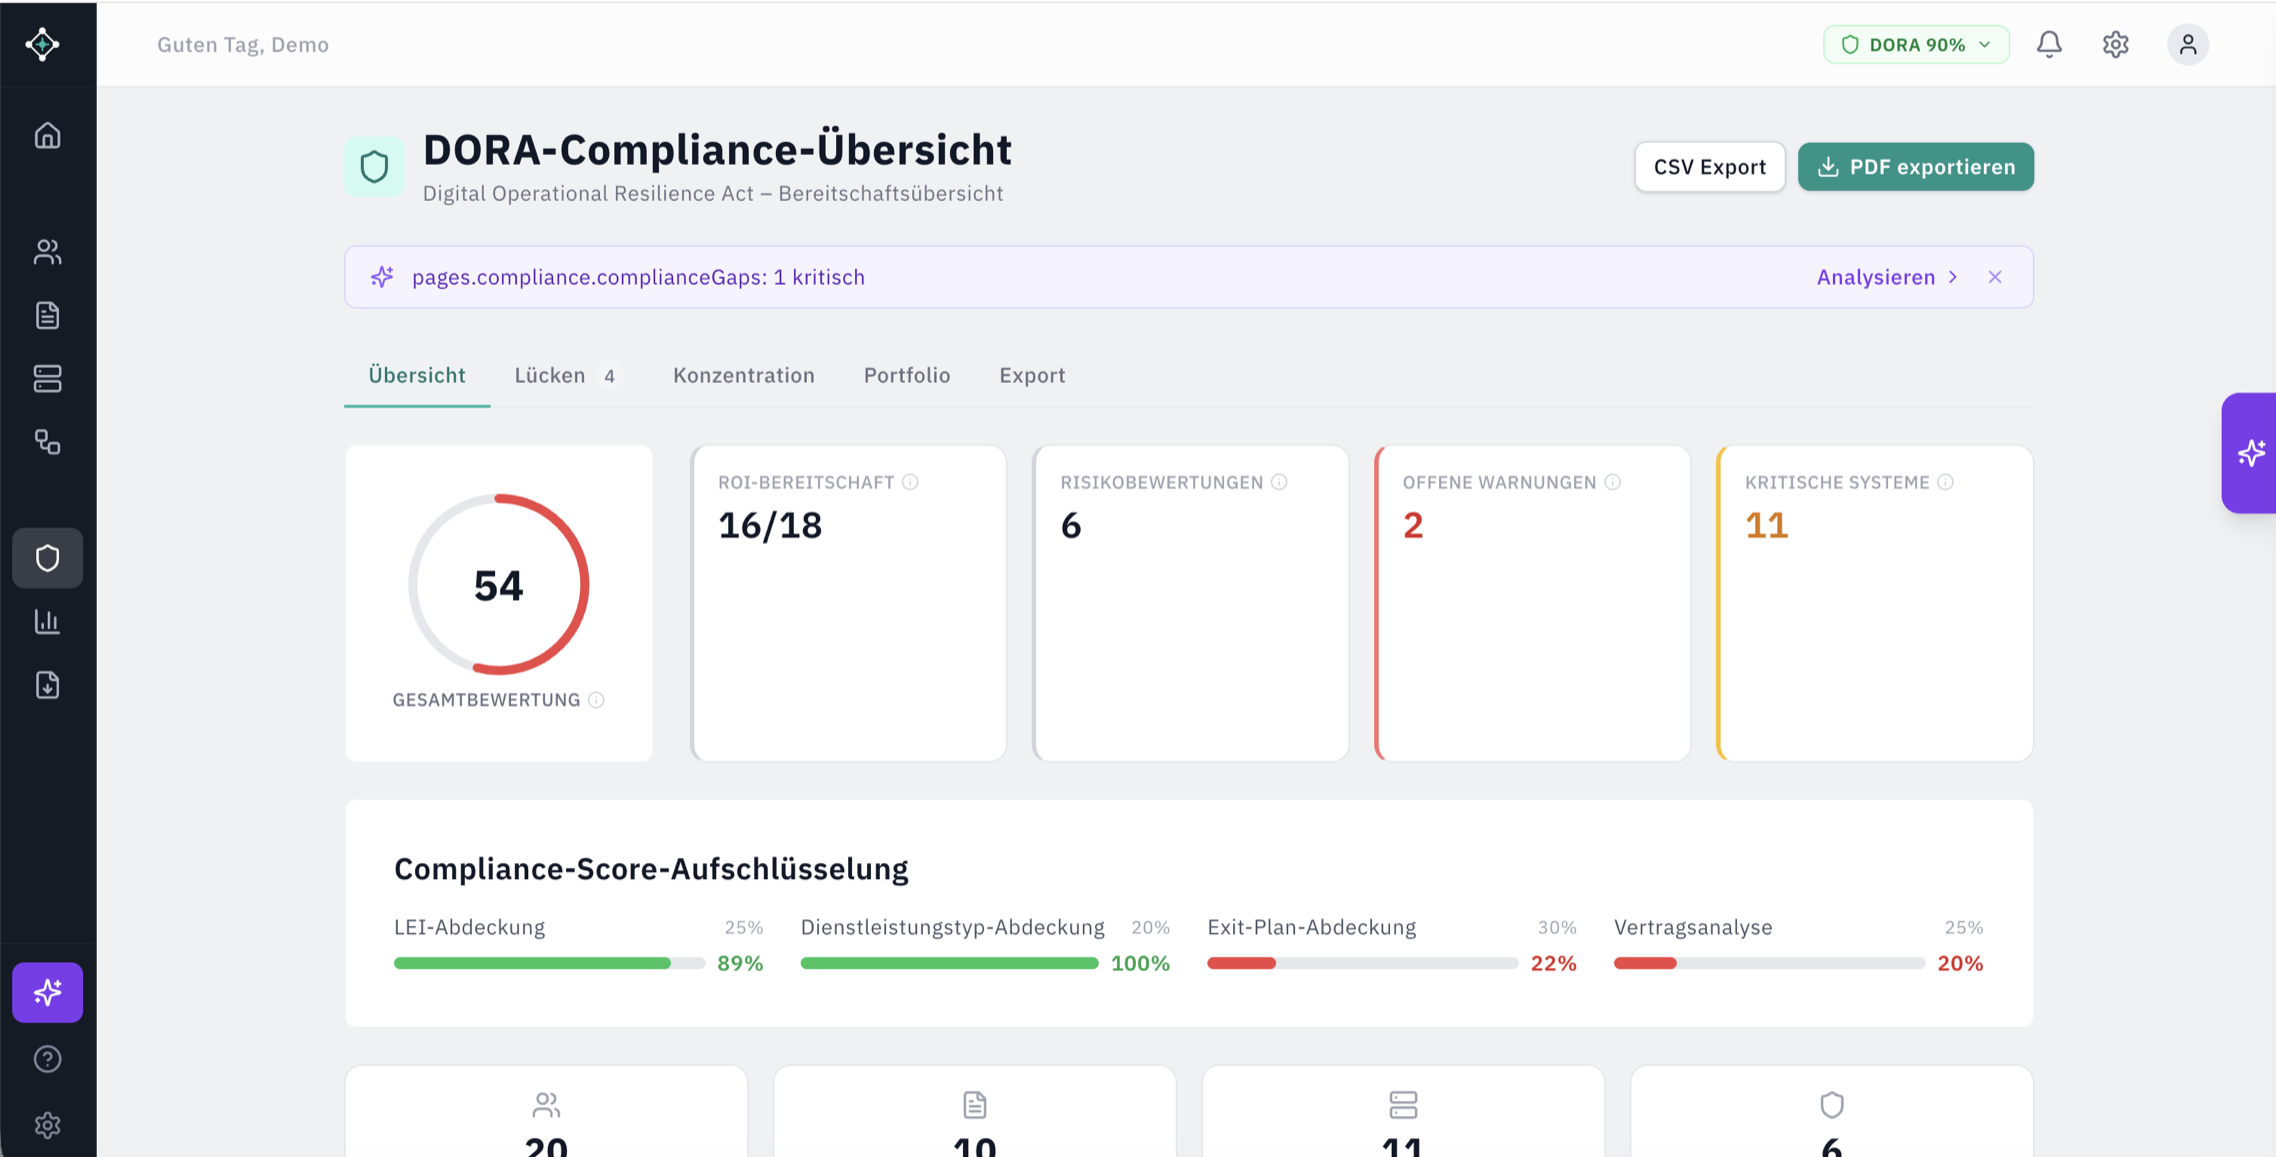Click the systems icon in the sidebar
Viewport: 2276px width, 1157px height.
(47, 378)
